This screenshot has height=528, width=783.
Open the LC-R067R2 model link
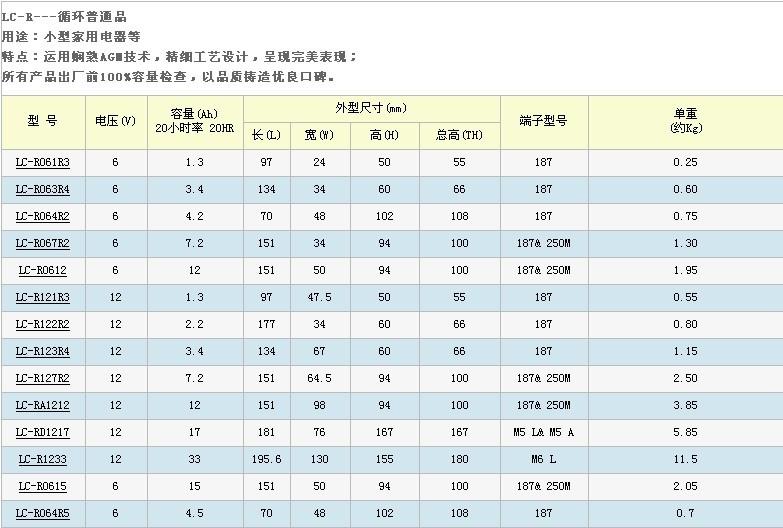click(x=42, y=243)
